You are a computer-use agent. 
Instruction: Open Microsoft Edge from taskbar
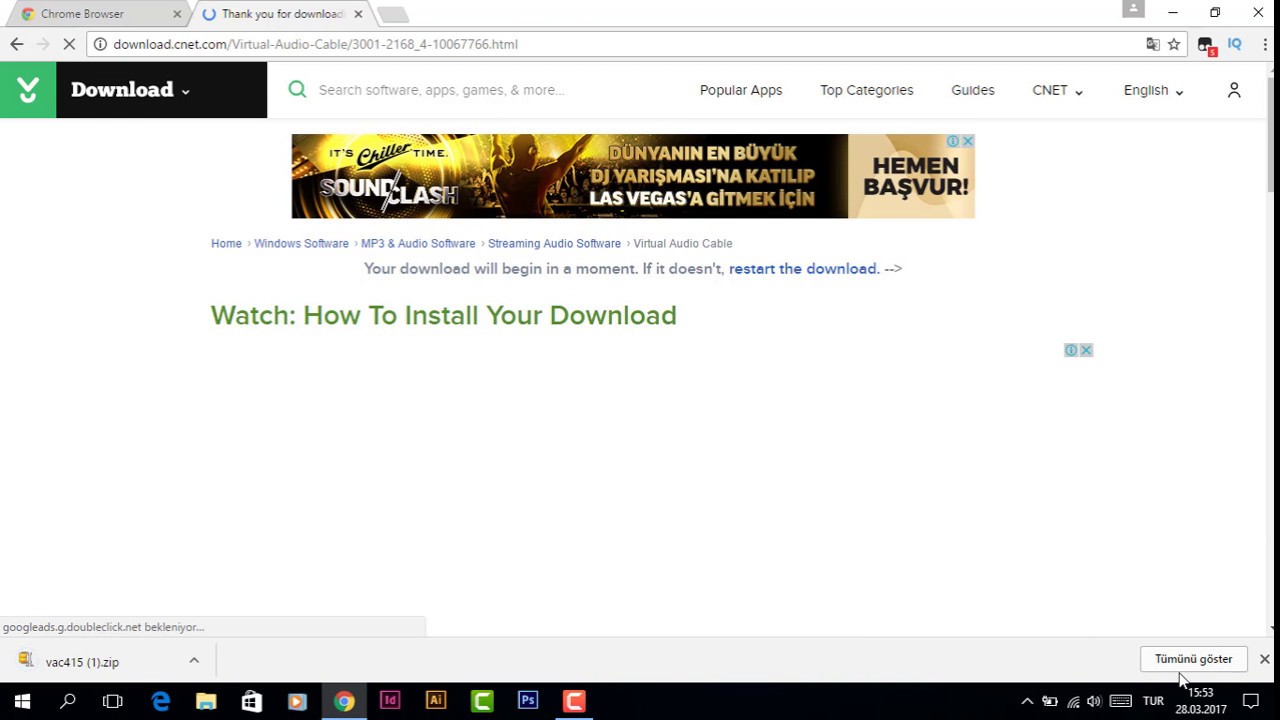160,701
